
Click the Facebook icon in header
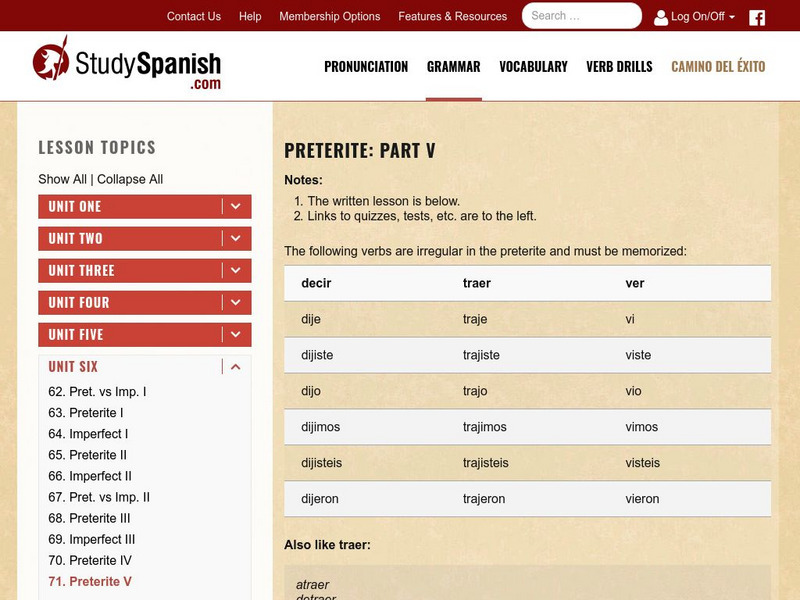(x=757, y=17)
